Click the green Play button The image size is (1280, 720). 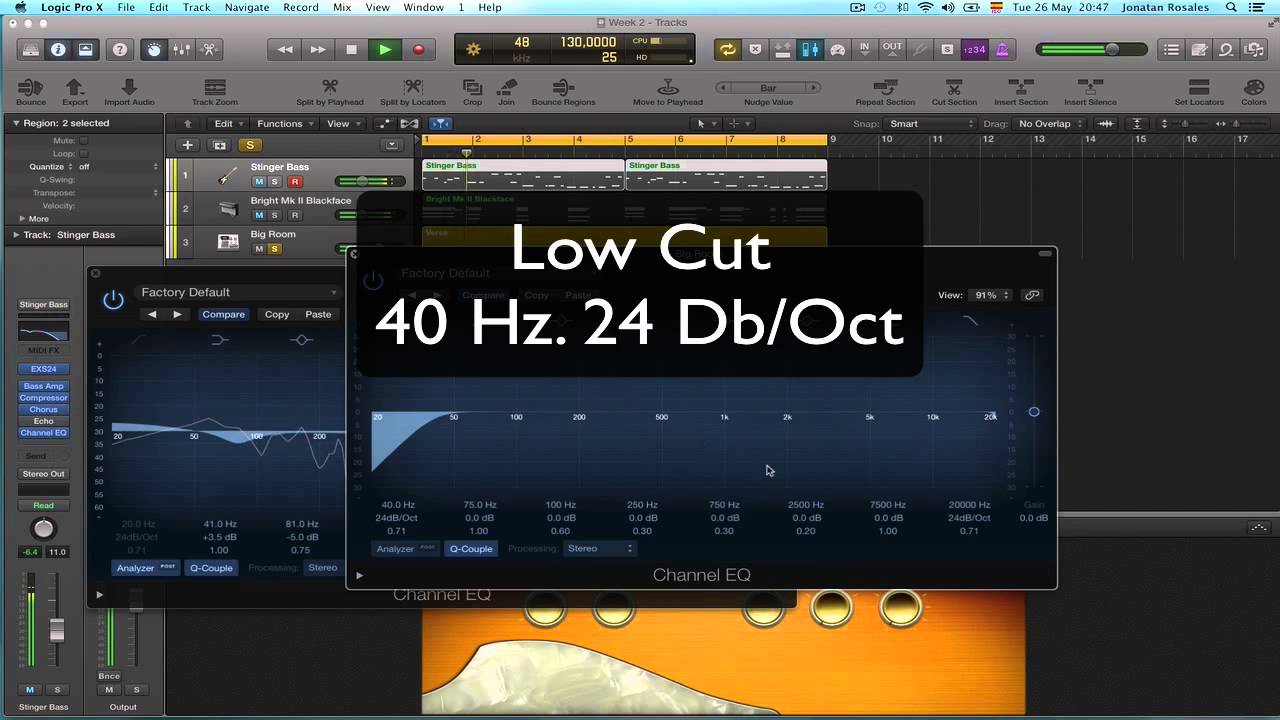(384, 50)
